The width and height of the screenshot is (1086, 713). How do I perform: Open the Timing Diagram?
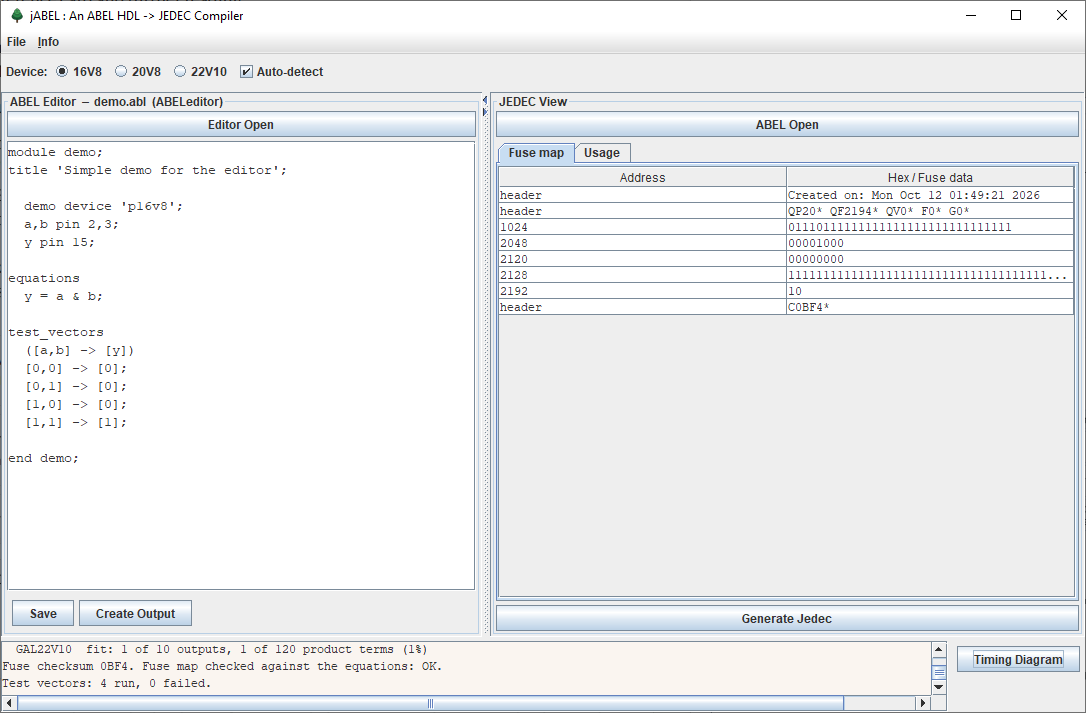(1018, 660)
